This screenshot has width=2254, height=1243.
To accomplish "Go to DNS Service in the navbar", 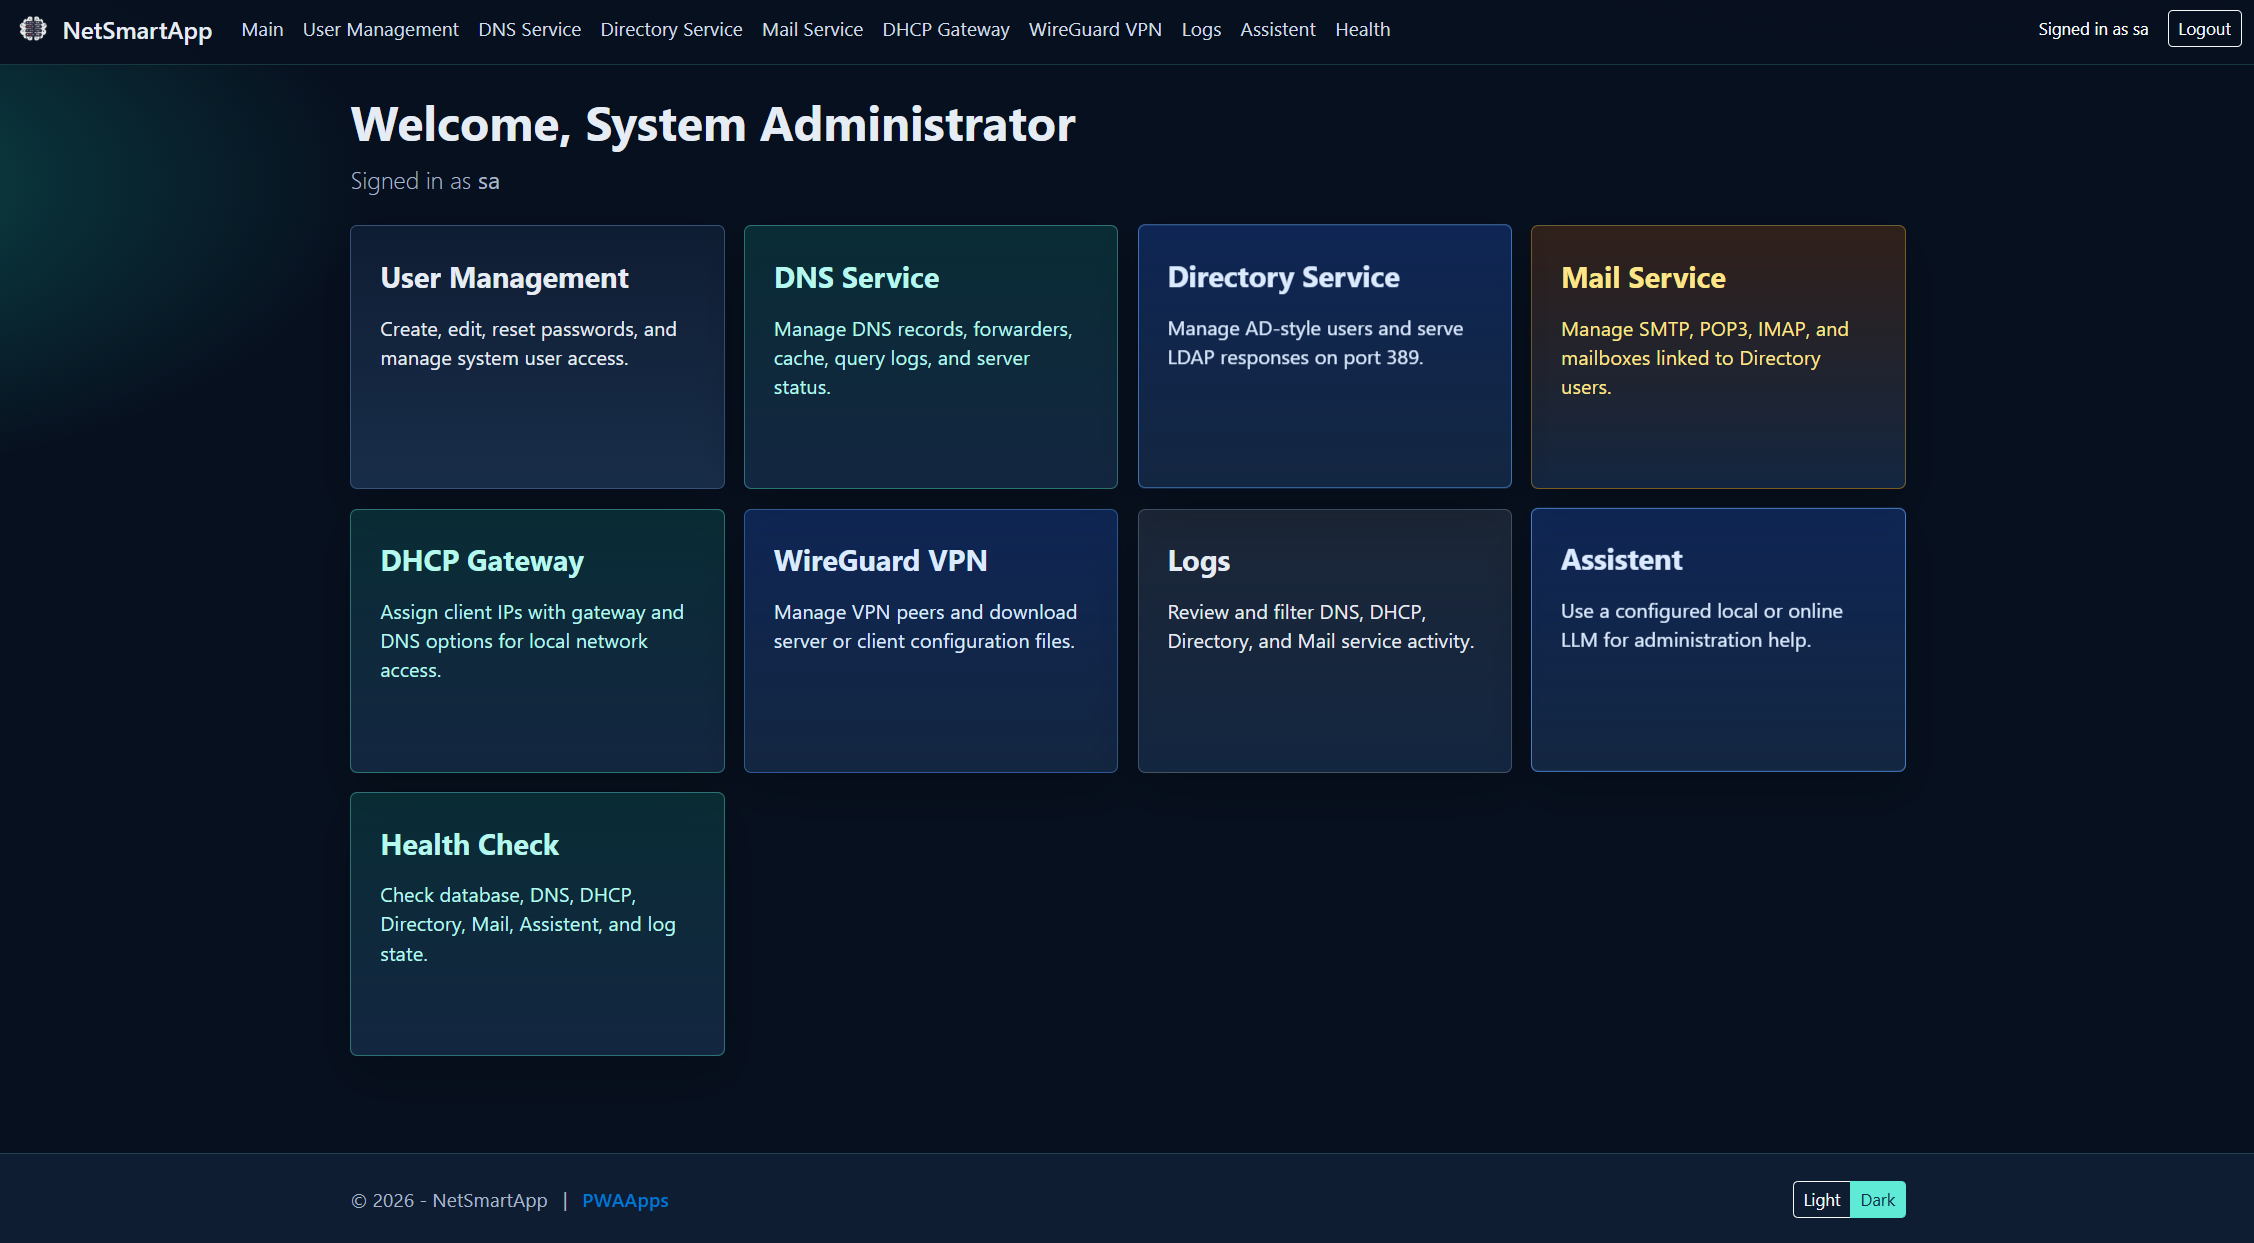I will point(530,29).
